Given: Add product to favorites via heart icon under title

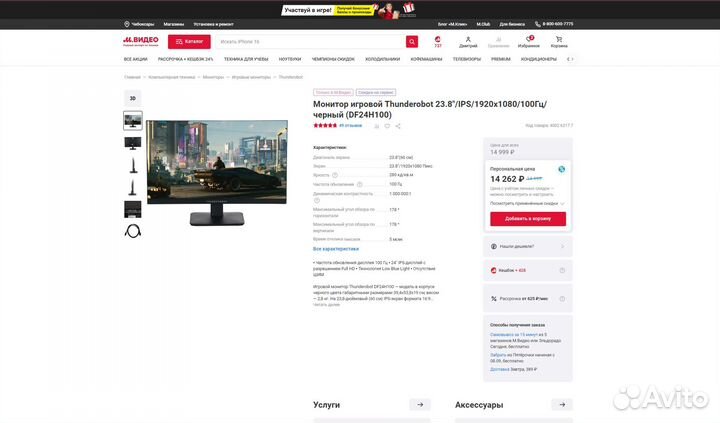Looking at the screenshot, I should tap(387, 126).
